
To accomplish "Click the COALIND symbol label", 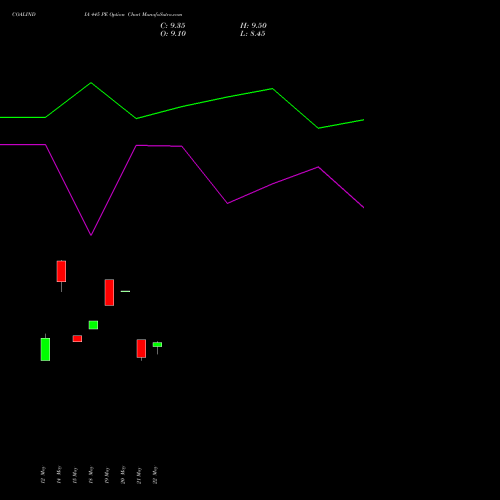I will 24,14.
